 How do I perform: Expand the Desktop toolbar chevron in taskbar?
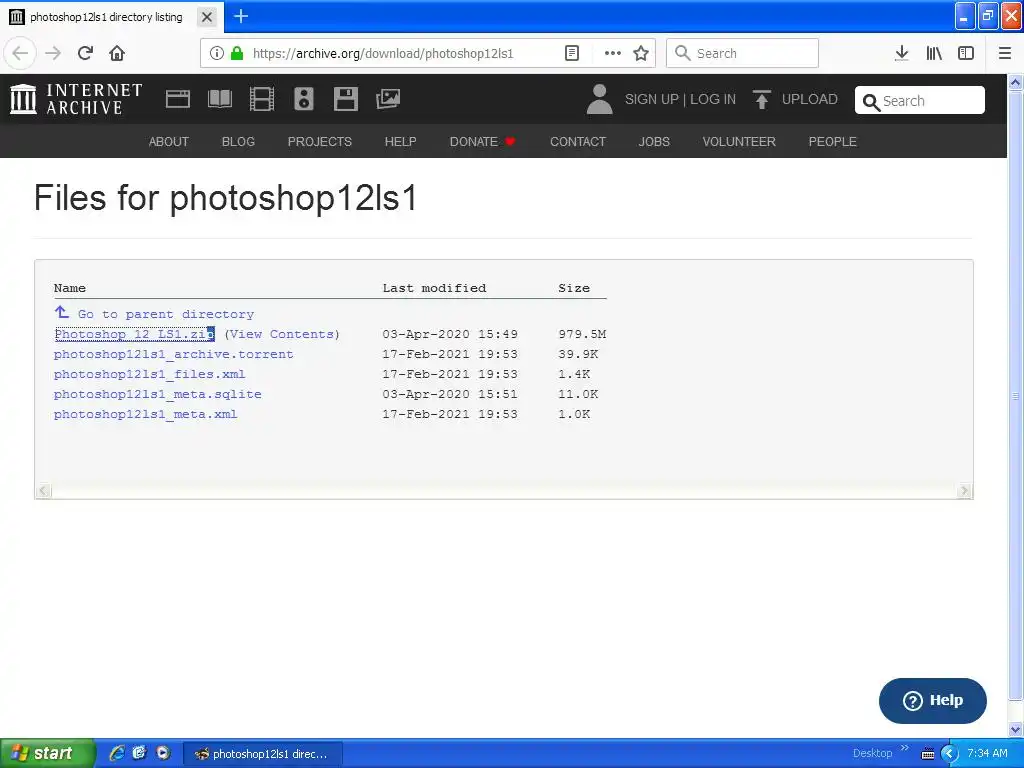[x=904, y=748]
